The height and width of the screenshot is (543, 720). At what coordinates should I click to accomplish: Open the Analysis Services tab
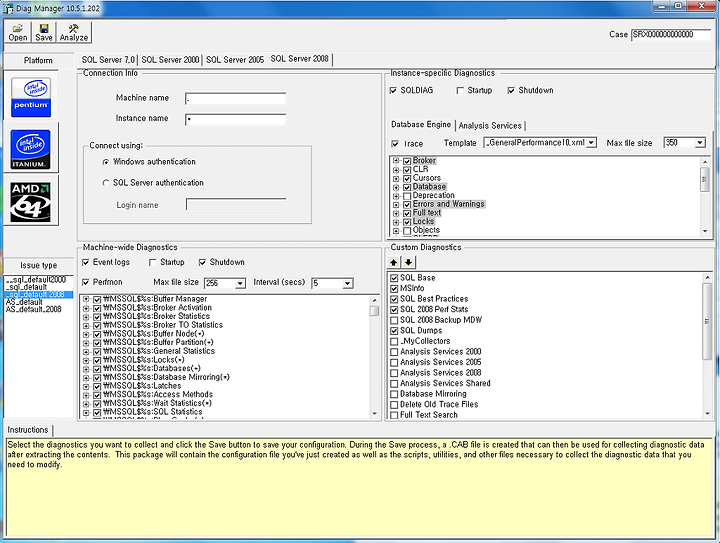(490, 125)
